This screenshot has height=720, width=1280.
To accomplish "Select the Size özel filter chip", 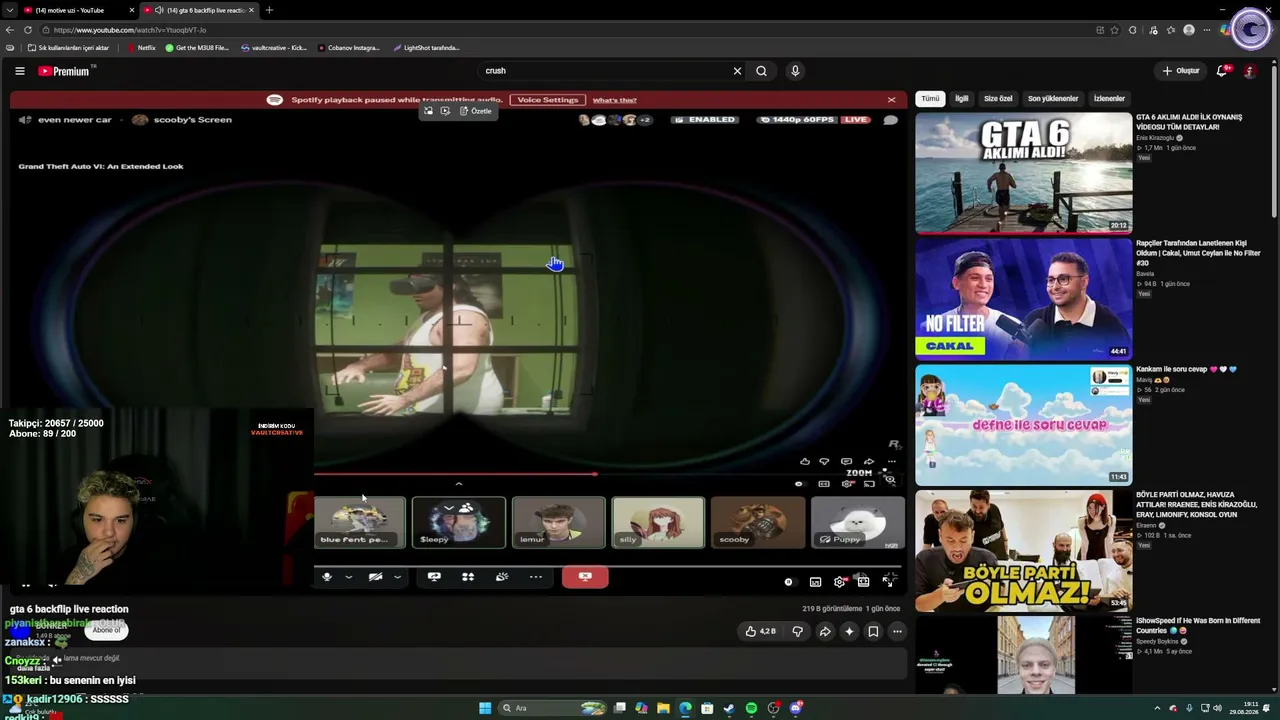I will point(998,99).
